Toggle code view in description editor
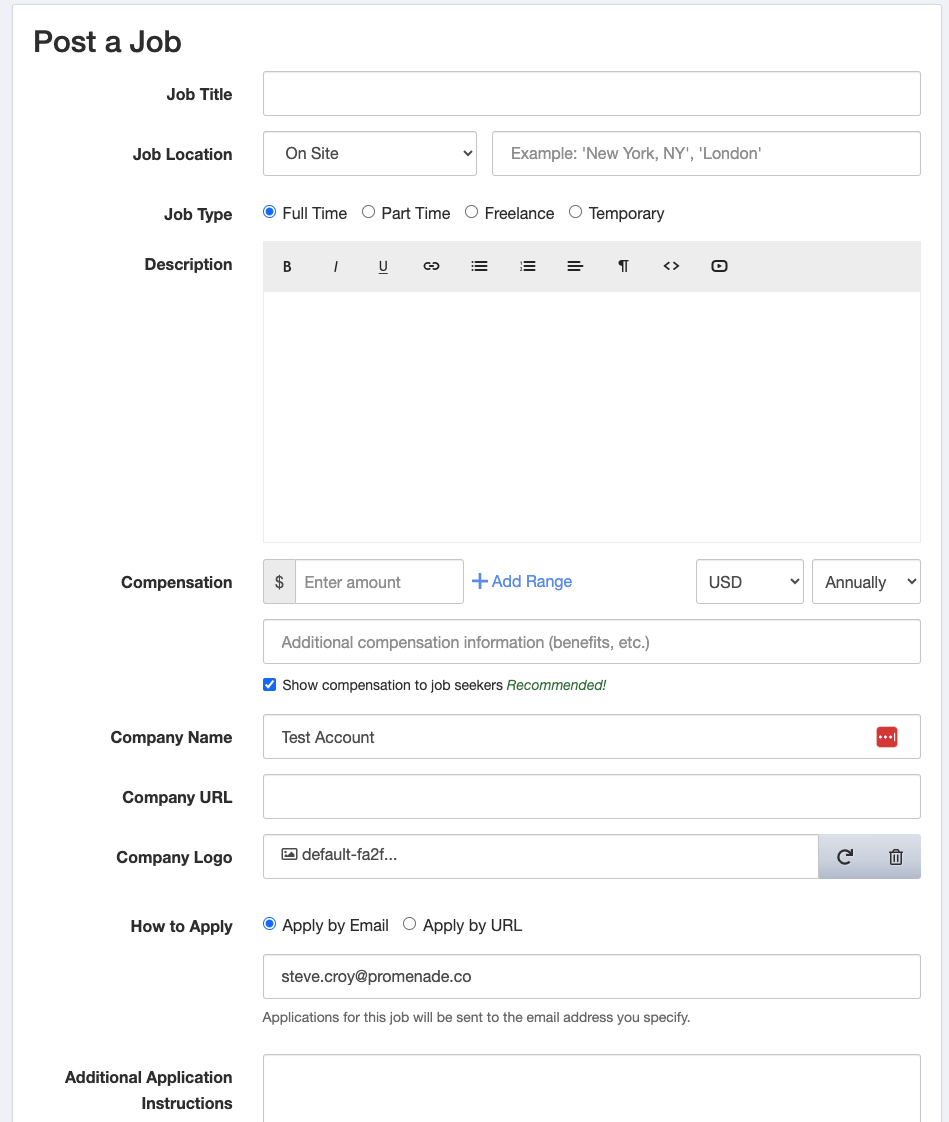This screenshot has width=949, height=1122. point(671,266)
